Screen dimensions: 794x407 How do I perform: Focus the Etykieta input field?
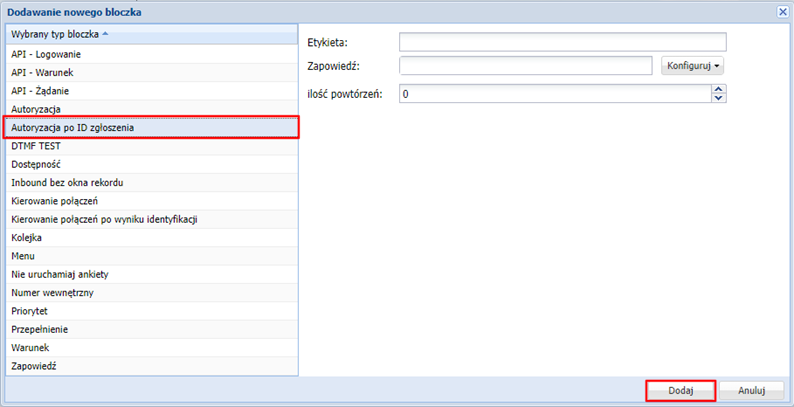pos(563,42)
